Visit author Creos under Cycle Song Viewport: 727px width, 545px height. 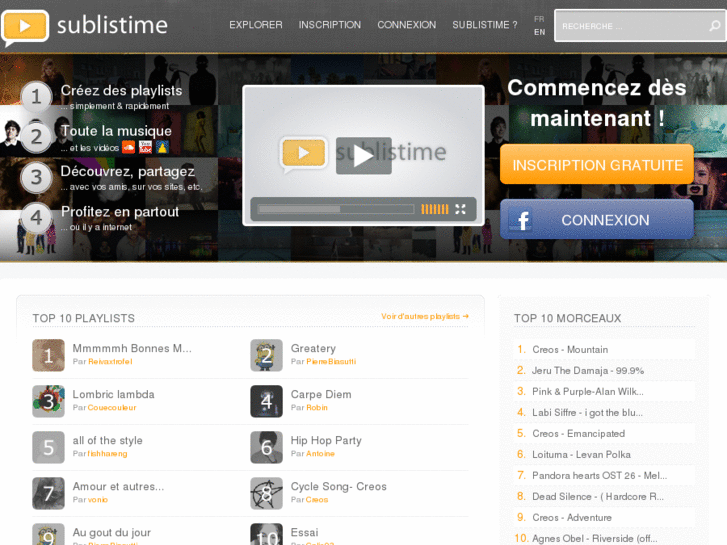pyautogui.click(x=317, y=500)
